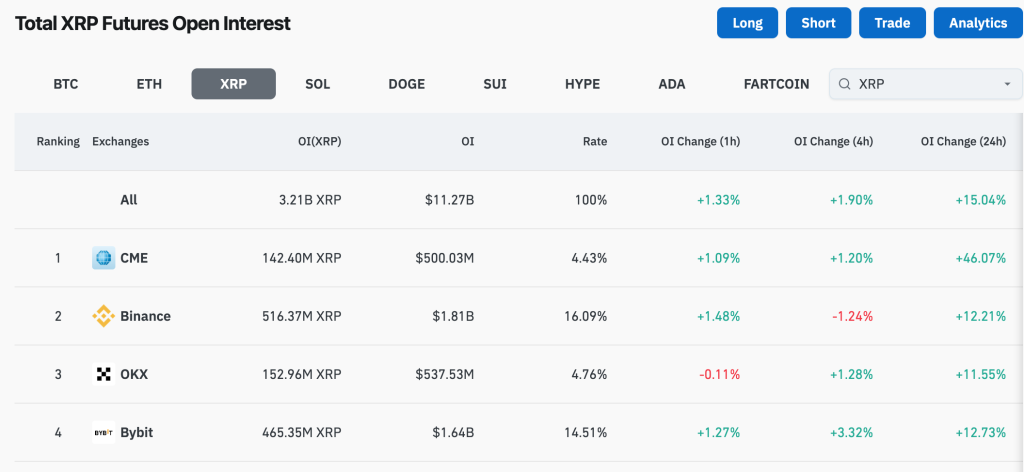Switch to the ADA tab
1024x472 pixels.
click(x=672, y=84)
